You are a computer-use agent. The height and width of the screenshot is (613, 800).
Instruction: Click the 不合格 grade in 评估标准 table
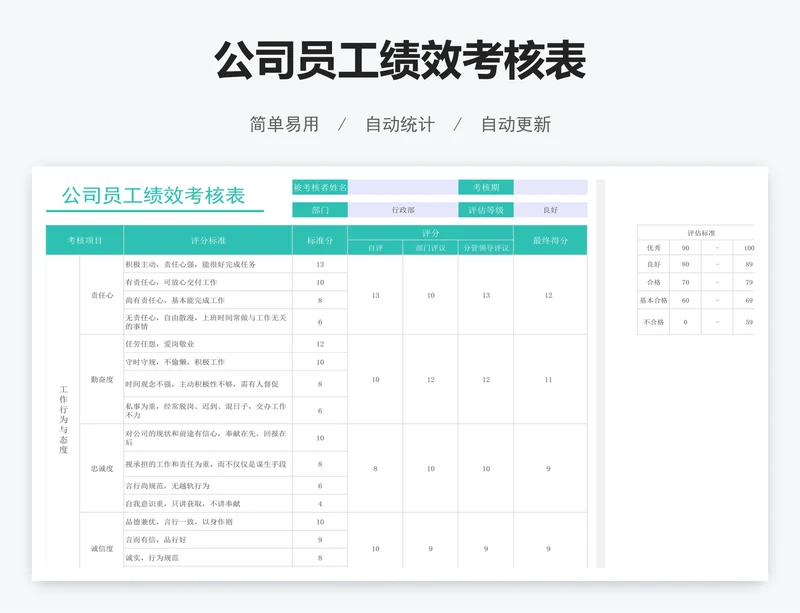point(654,322)
